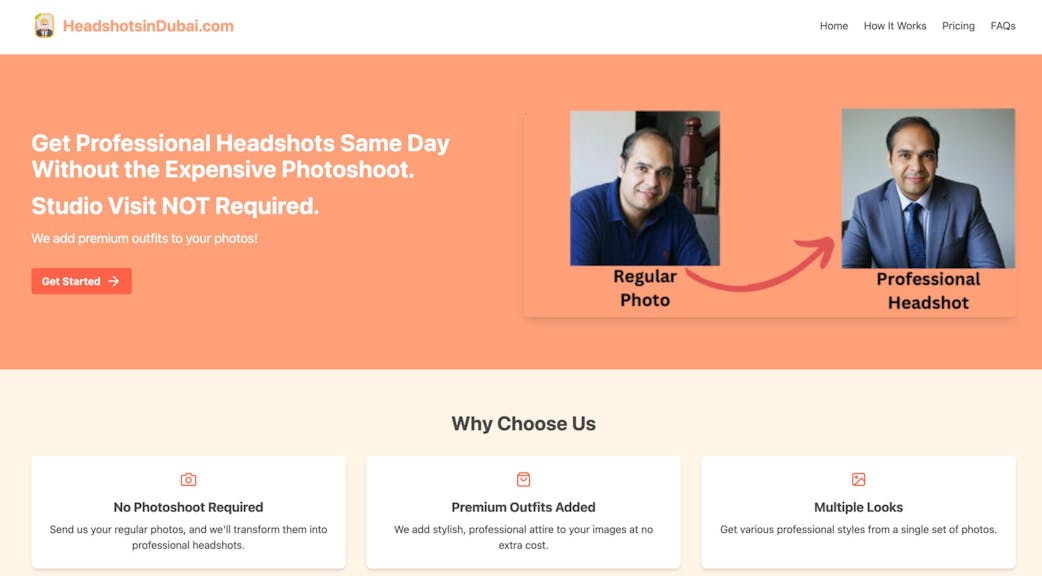Click the Why Choose Us section heading

[523, 424]
